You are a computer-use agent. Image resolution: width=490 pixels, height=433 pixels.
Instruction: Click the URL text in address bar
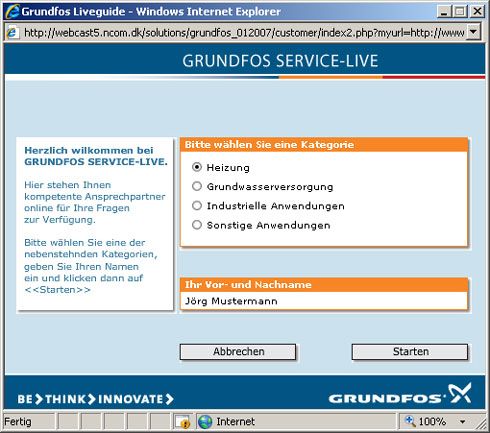pyautogui.click(x=244, y=33)
